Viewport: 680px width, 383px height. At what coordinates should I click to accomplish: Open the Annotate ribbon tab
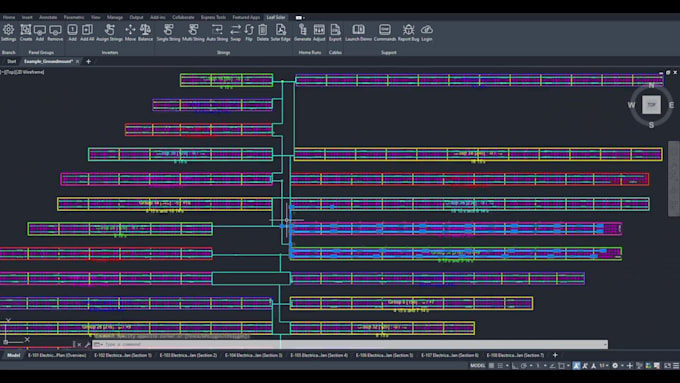pyautogui.click(x=48, y=17)
